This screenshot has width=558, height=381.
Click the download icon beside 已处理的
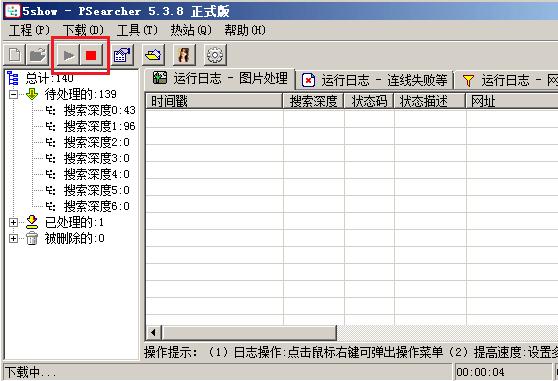32,222
